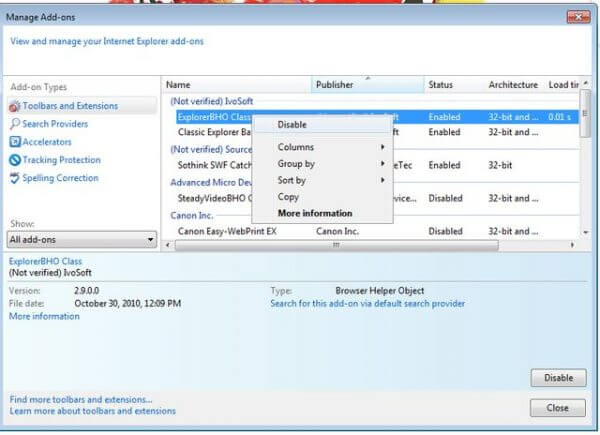Click Search for this add-on via default provider
This screenshot has width=600, height=435.
(x=367, y=304)
